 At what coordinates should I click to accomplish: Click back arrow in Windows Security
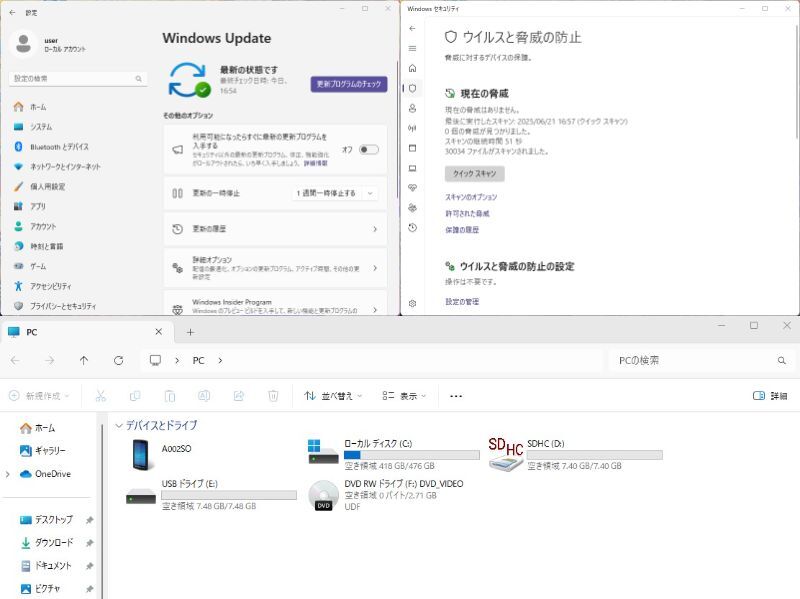click(x=412, y=29)
